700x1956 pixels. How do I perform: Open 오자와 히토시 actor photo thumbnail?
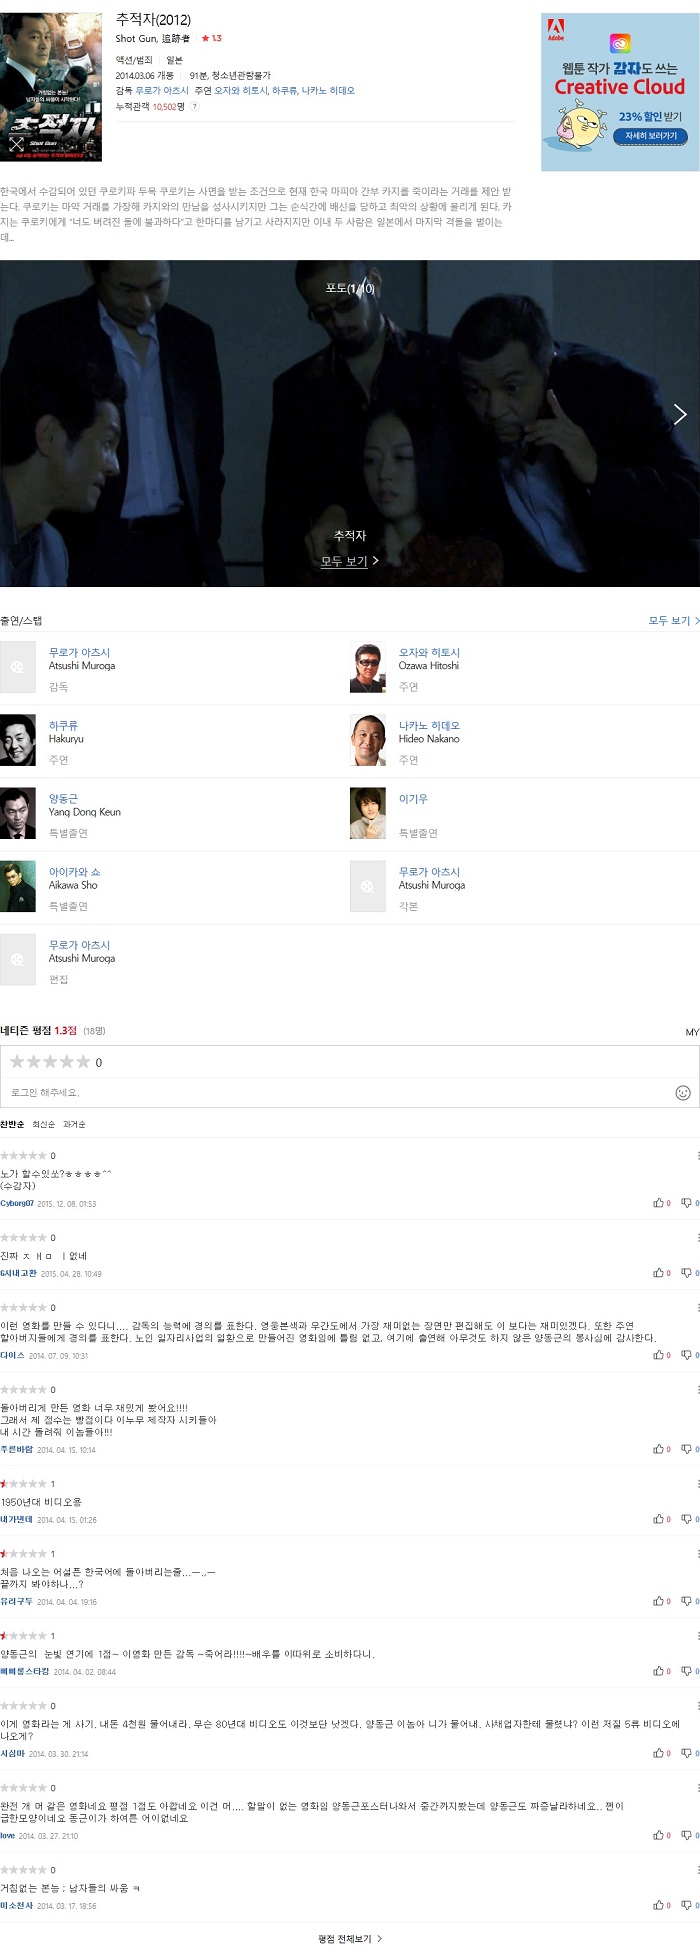(x=367, y=668)
